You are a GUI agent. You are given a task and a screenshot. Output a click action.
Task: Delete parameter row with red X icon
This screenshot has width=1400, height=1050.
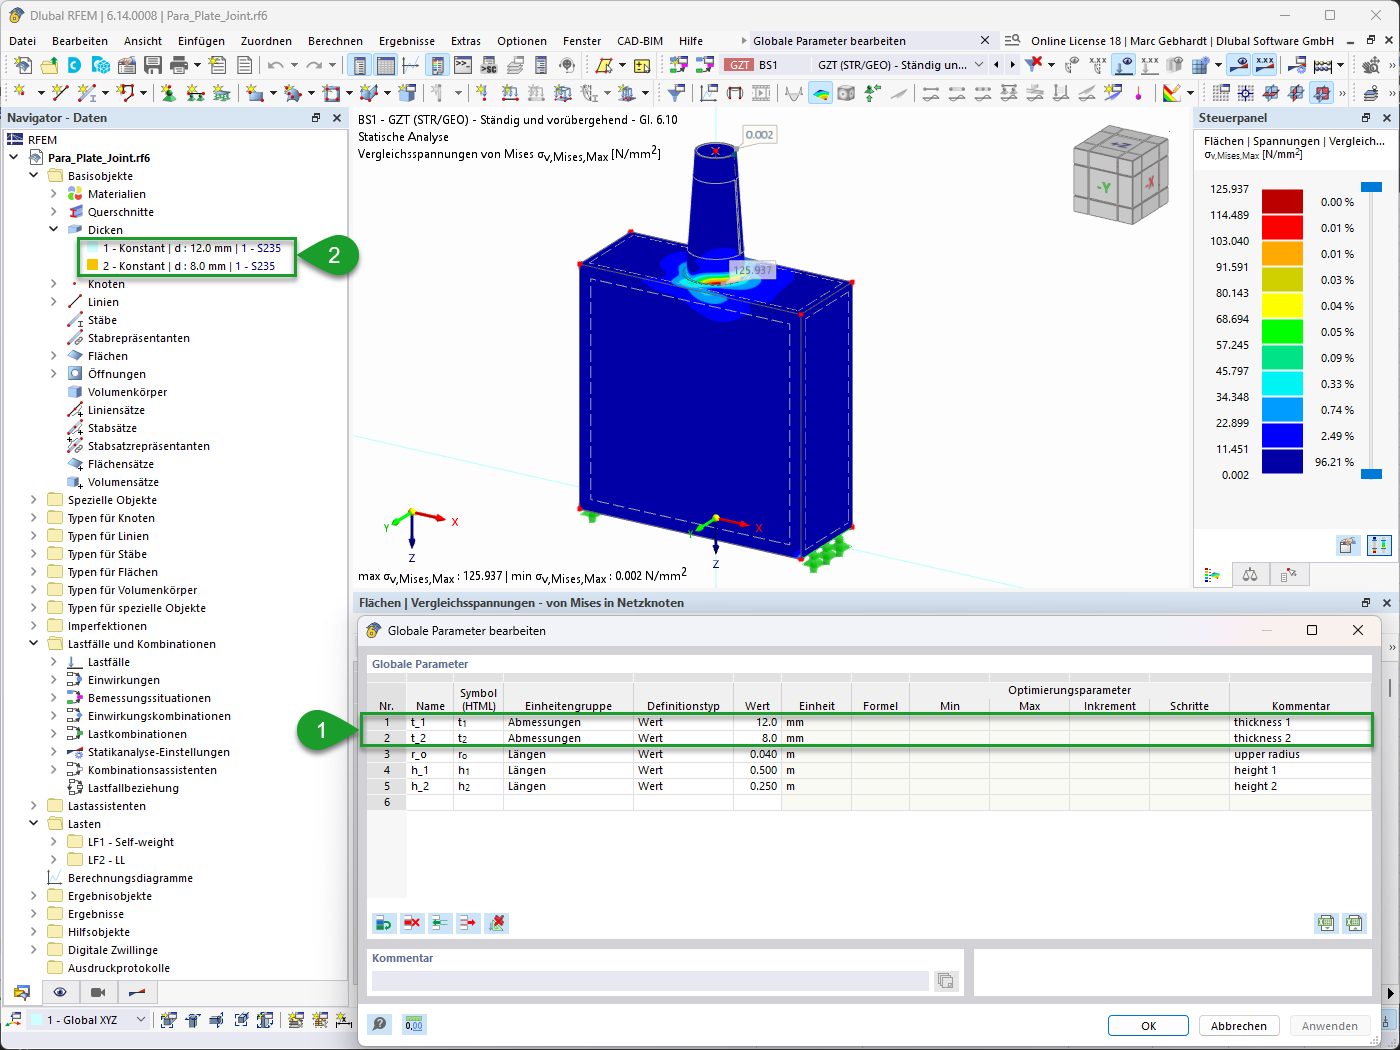click(x=412, y=923)
